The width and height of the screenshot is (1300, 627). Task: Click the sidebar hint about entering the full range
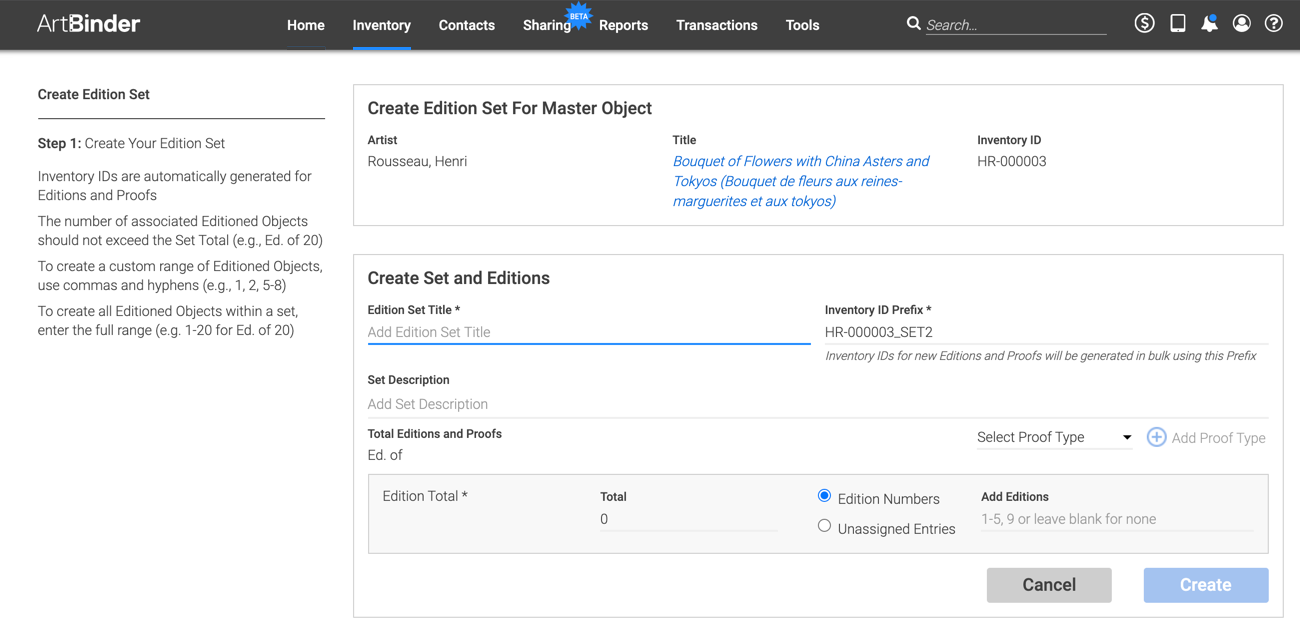pyautogui.click(x=168, y=321)
